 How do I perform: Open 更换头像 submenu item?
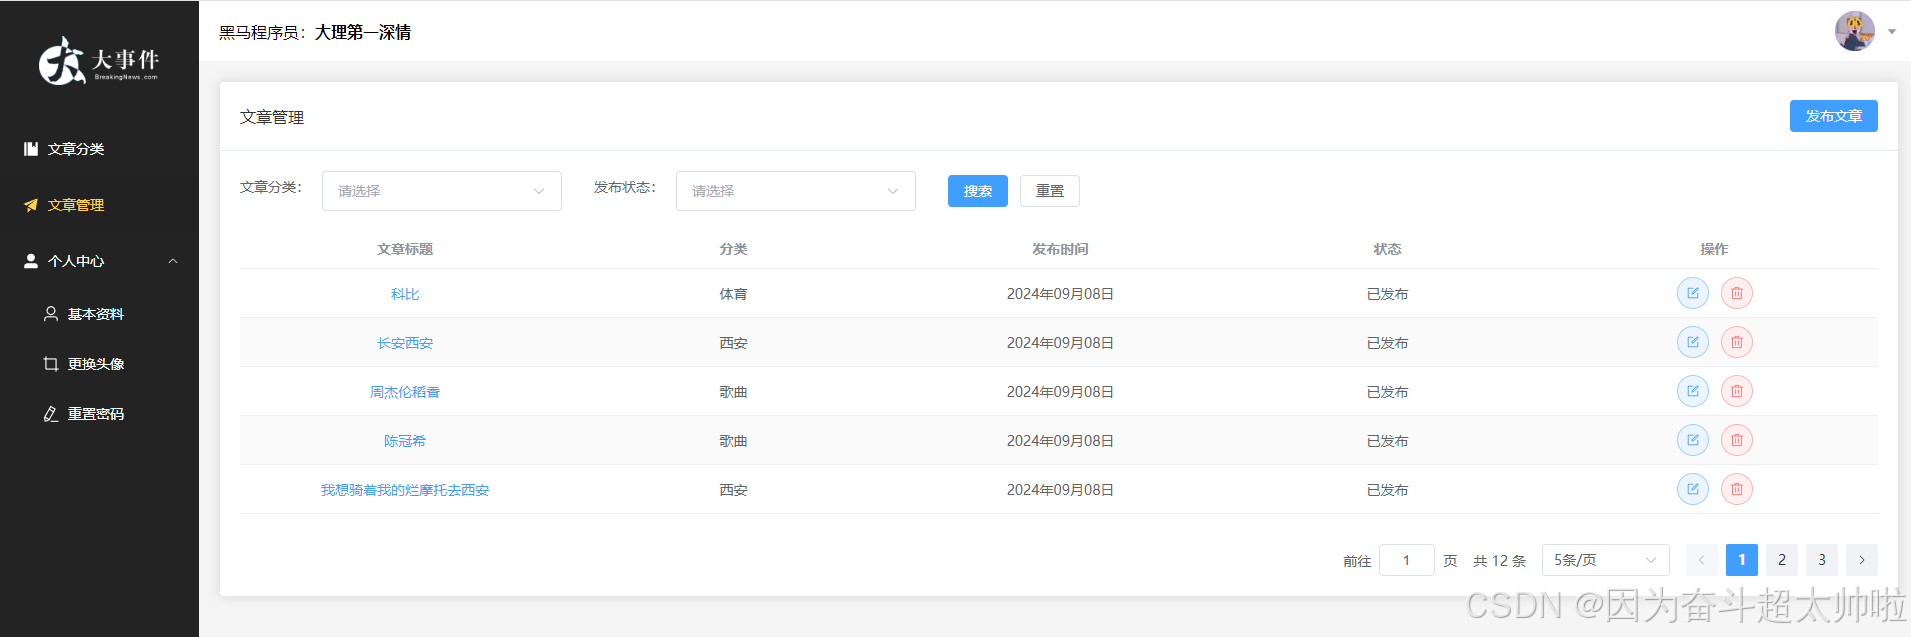tap(99, 364)
